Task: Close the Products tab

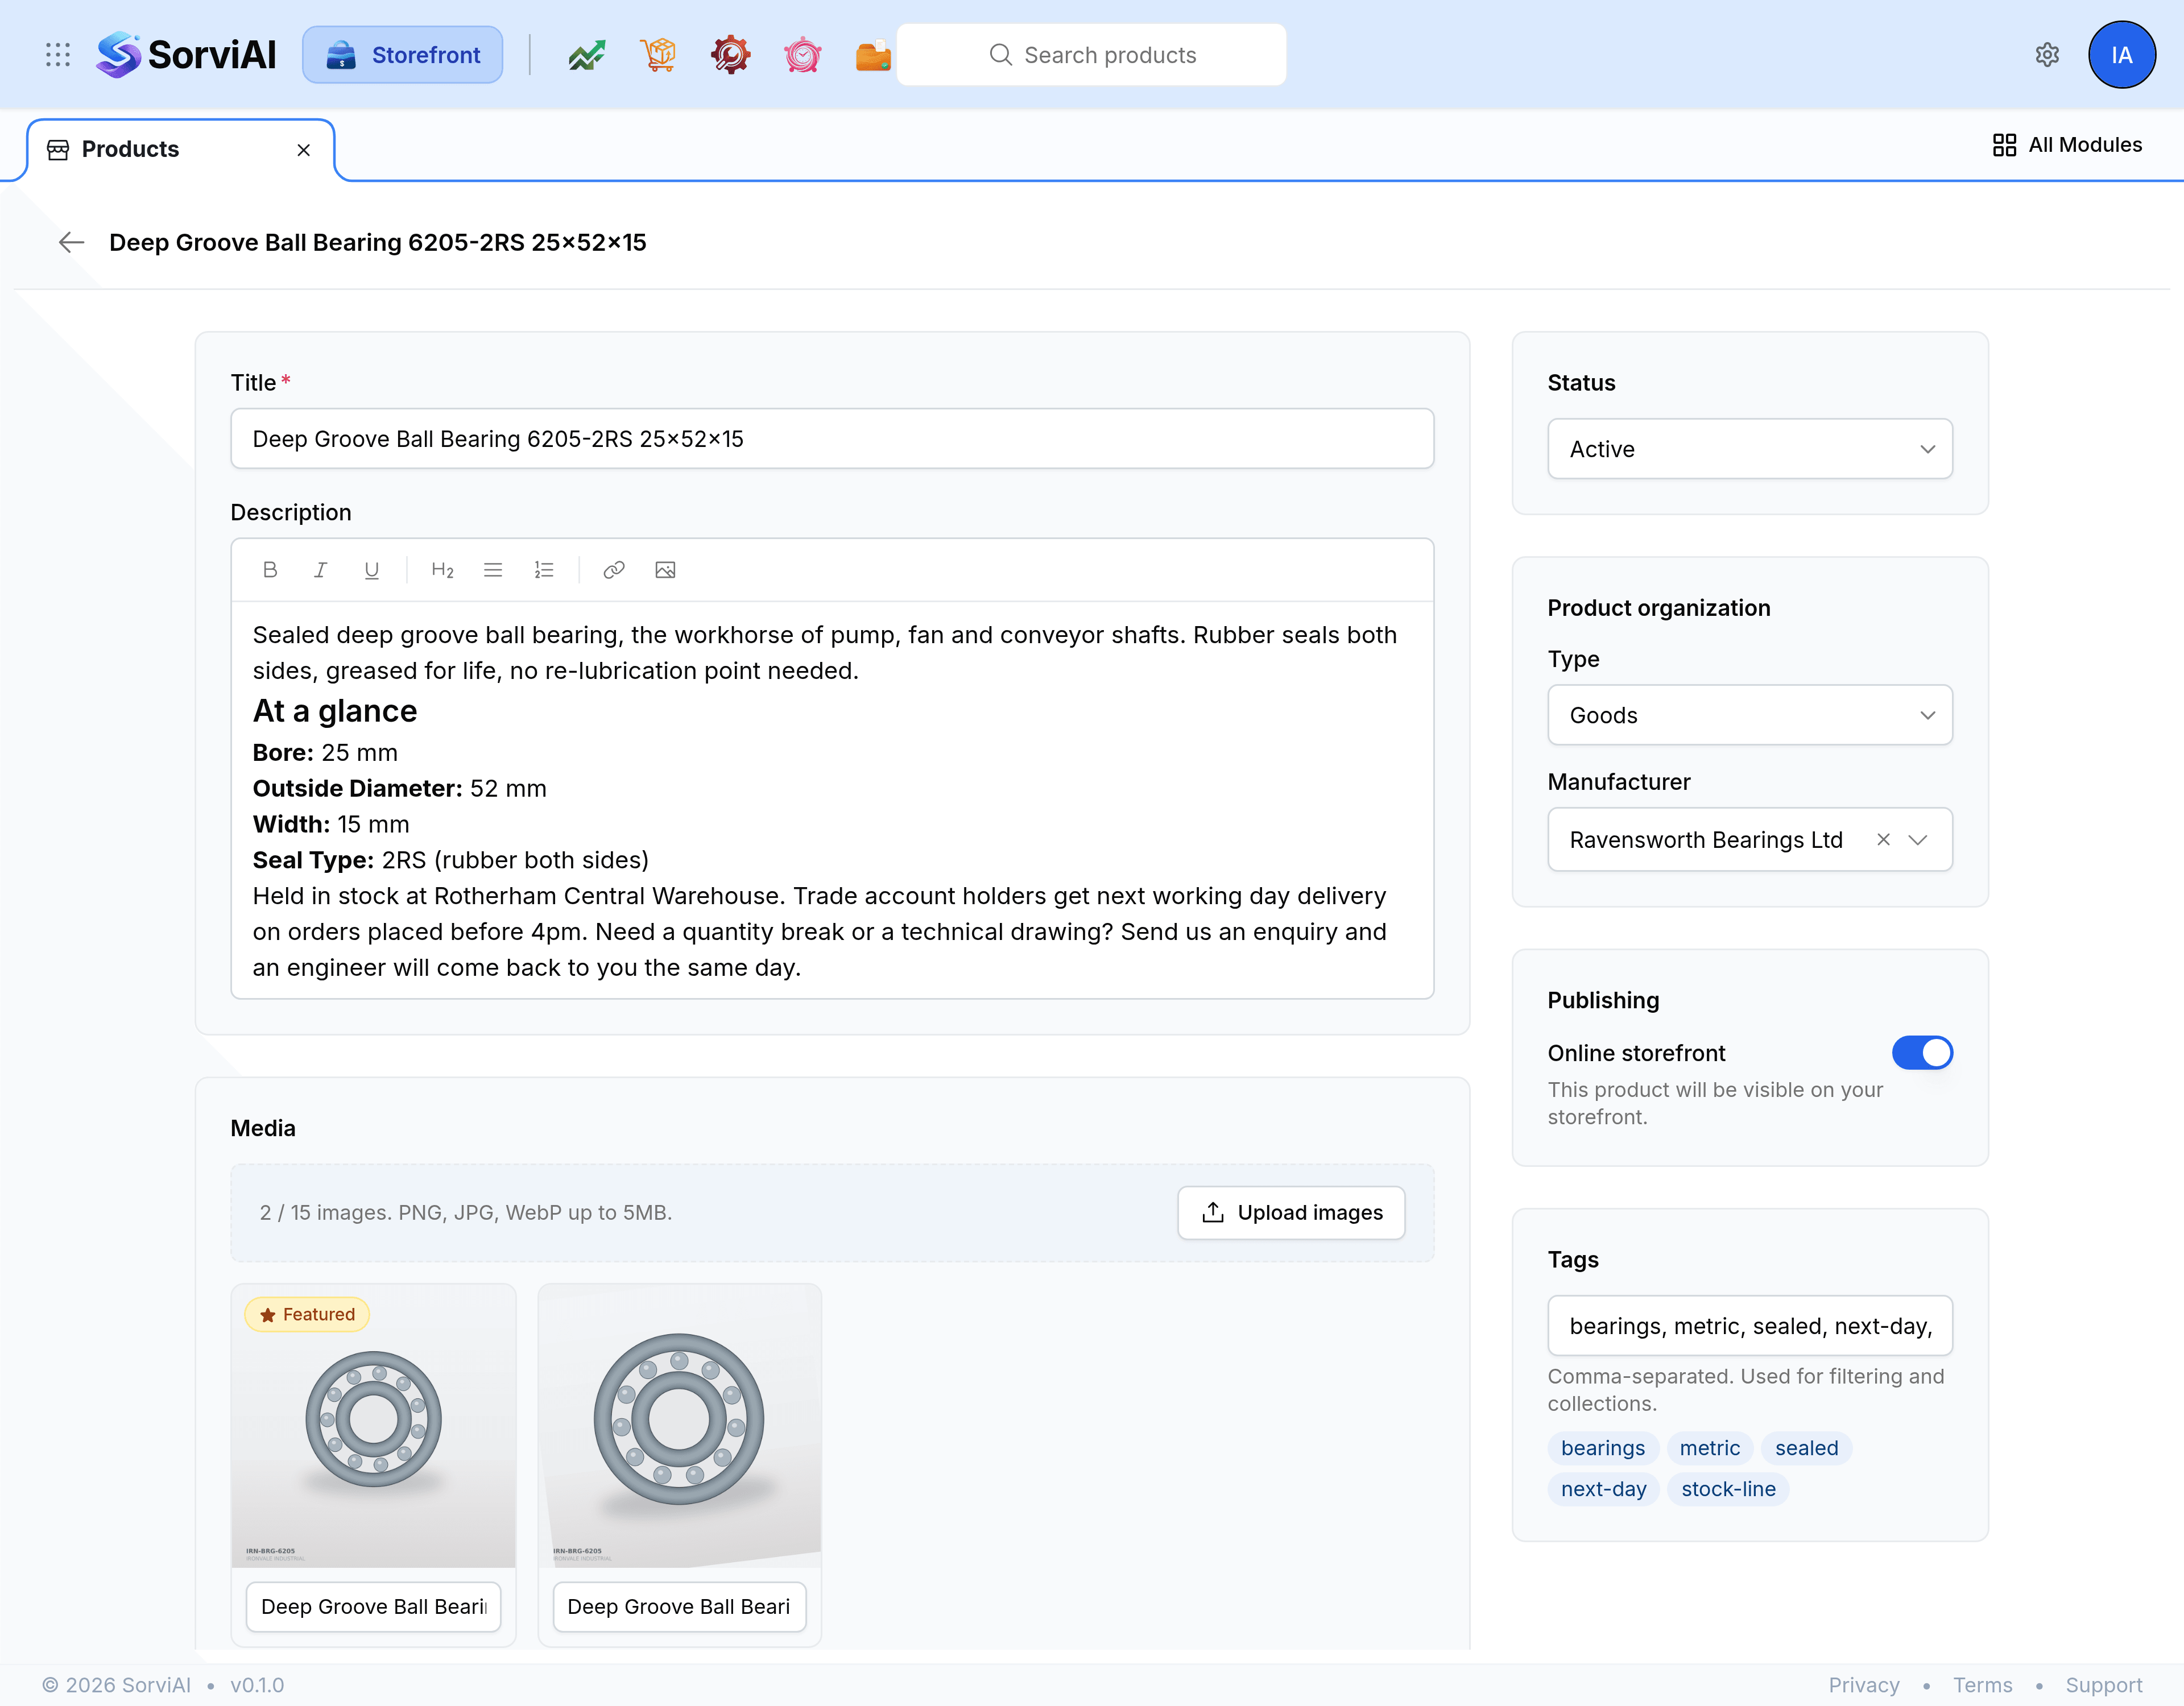Action: point(304,150)
